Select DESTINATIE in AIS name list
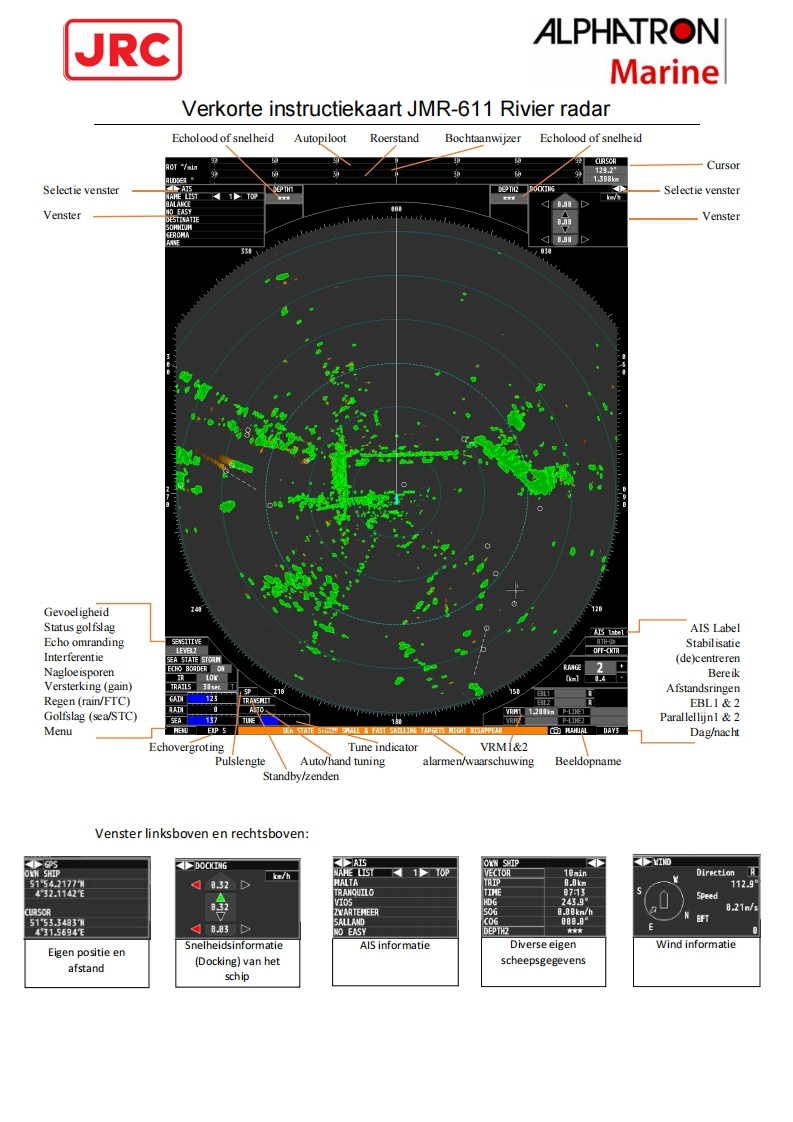793x1122 pixels. tap(215, 220)
